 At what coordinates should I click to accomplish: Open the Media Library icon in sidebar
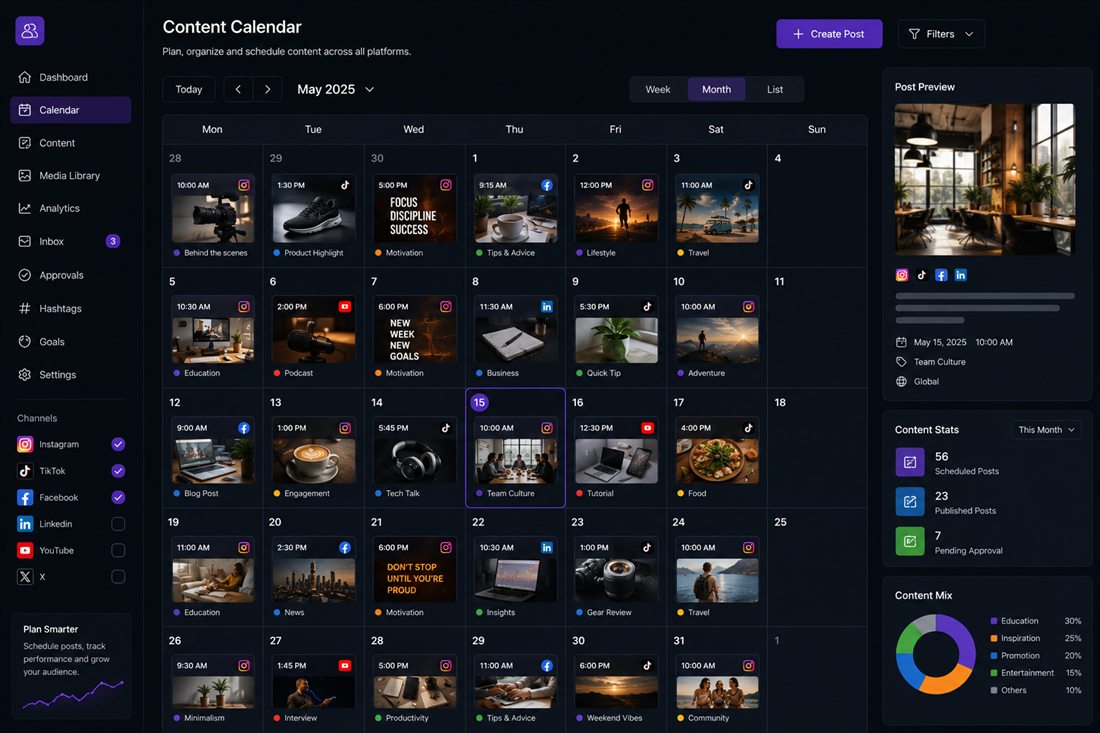coord(25,175)
